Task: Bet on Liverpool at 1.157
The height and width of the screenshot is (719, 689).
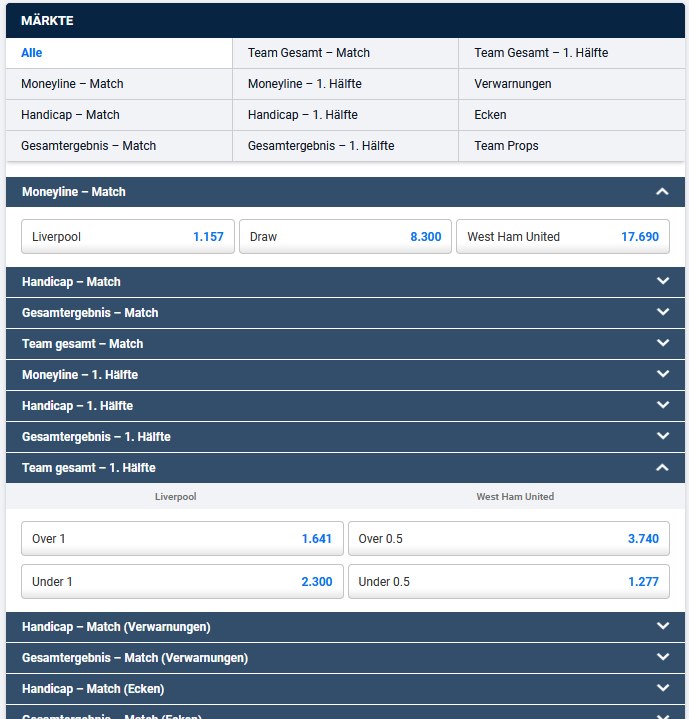Action: (x=128, y=237)
